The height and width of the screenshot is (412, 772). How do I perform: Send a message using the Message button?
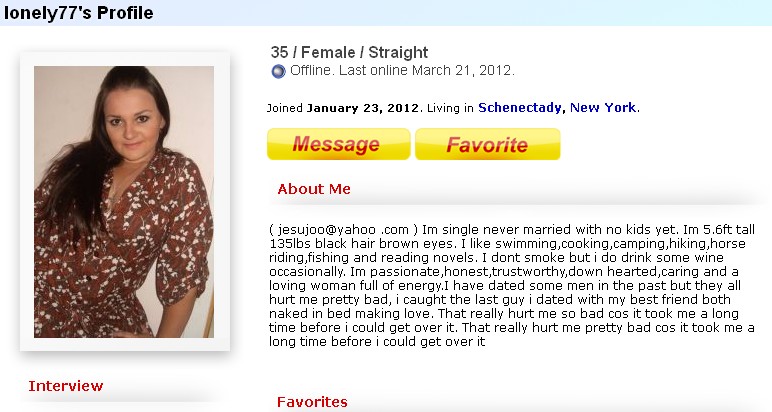click(339, 144)
